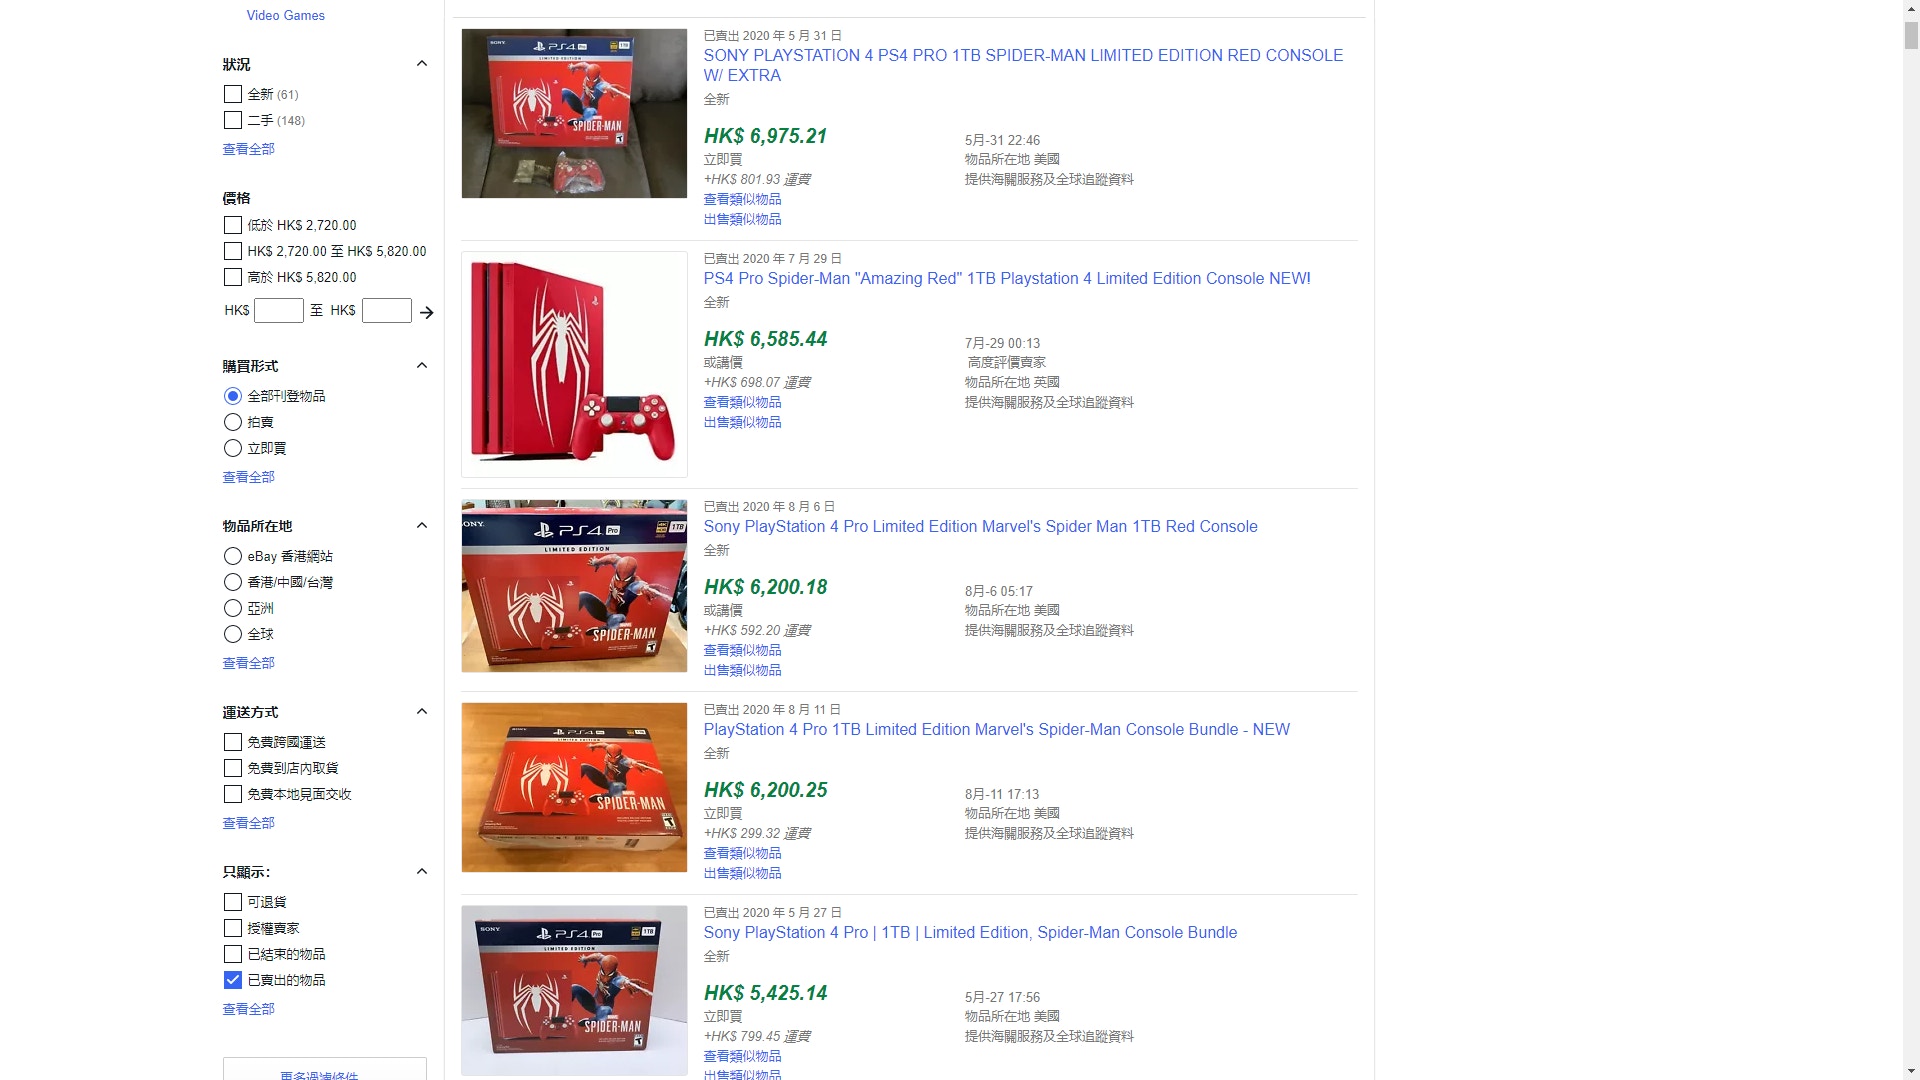Open the Video Games category link
This screenshot has height=1080, width=1920.
[286, 15]
